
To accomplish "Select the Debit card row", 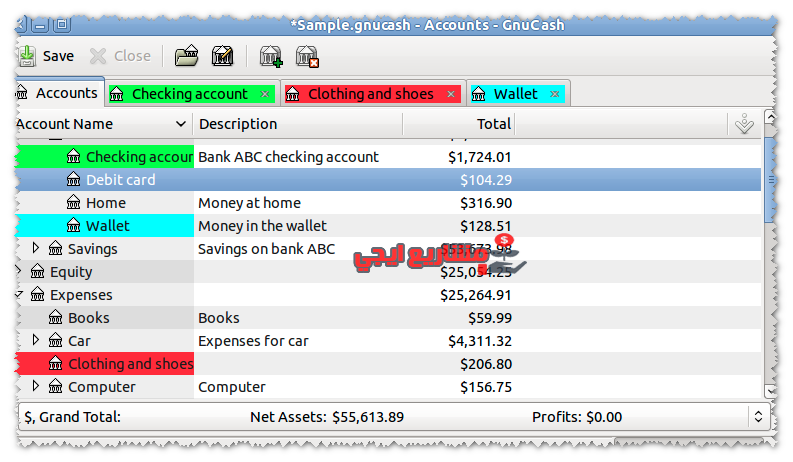I will [388, 180].
